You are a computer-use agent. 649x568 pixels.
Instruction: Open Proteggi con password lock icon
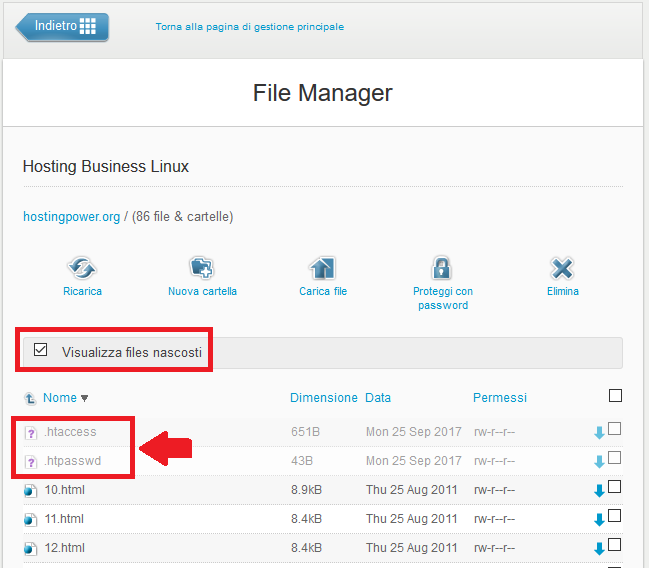coord(442,268)
